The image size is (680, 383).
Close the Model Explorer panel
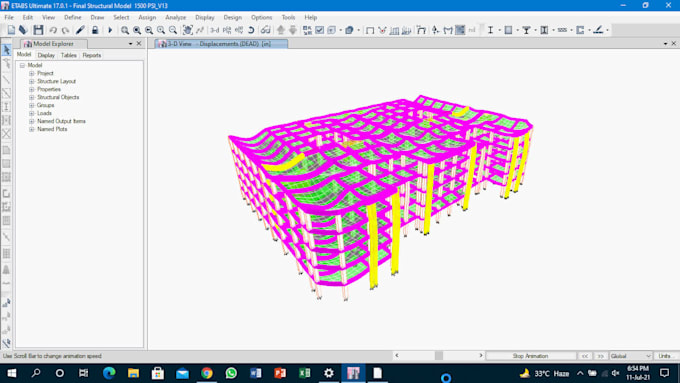click(139, 44)
